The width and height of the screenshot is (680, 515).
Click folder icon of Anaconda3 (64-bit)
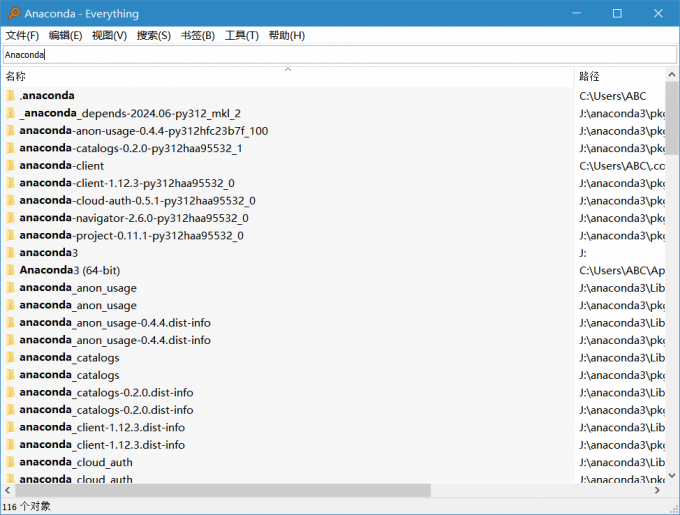pyautogui.click(x=11, y=270)
